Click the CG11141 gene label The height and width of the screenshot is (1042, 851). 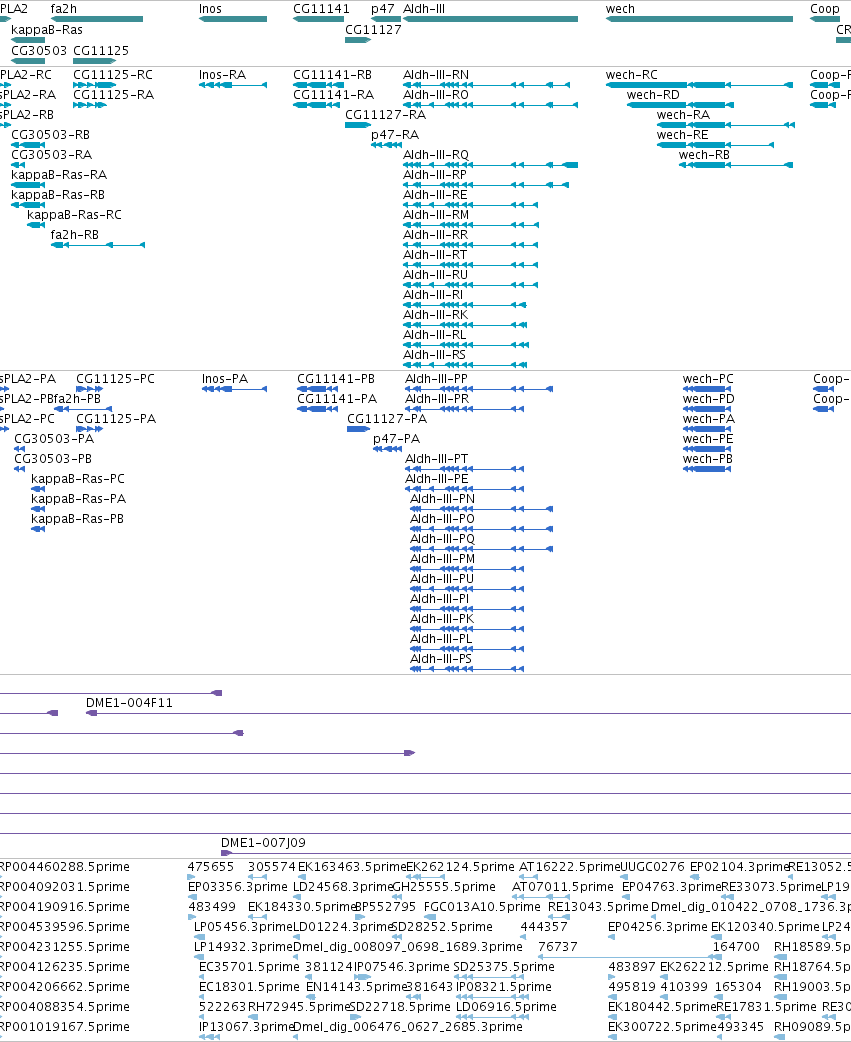[321, 9]
